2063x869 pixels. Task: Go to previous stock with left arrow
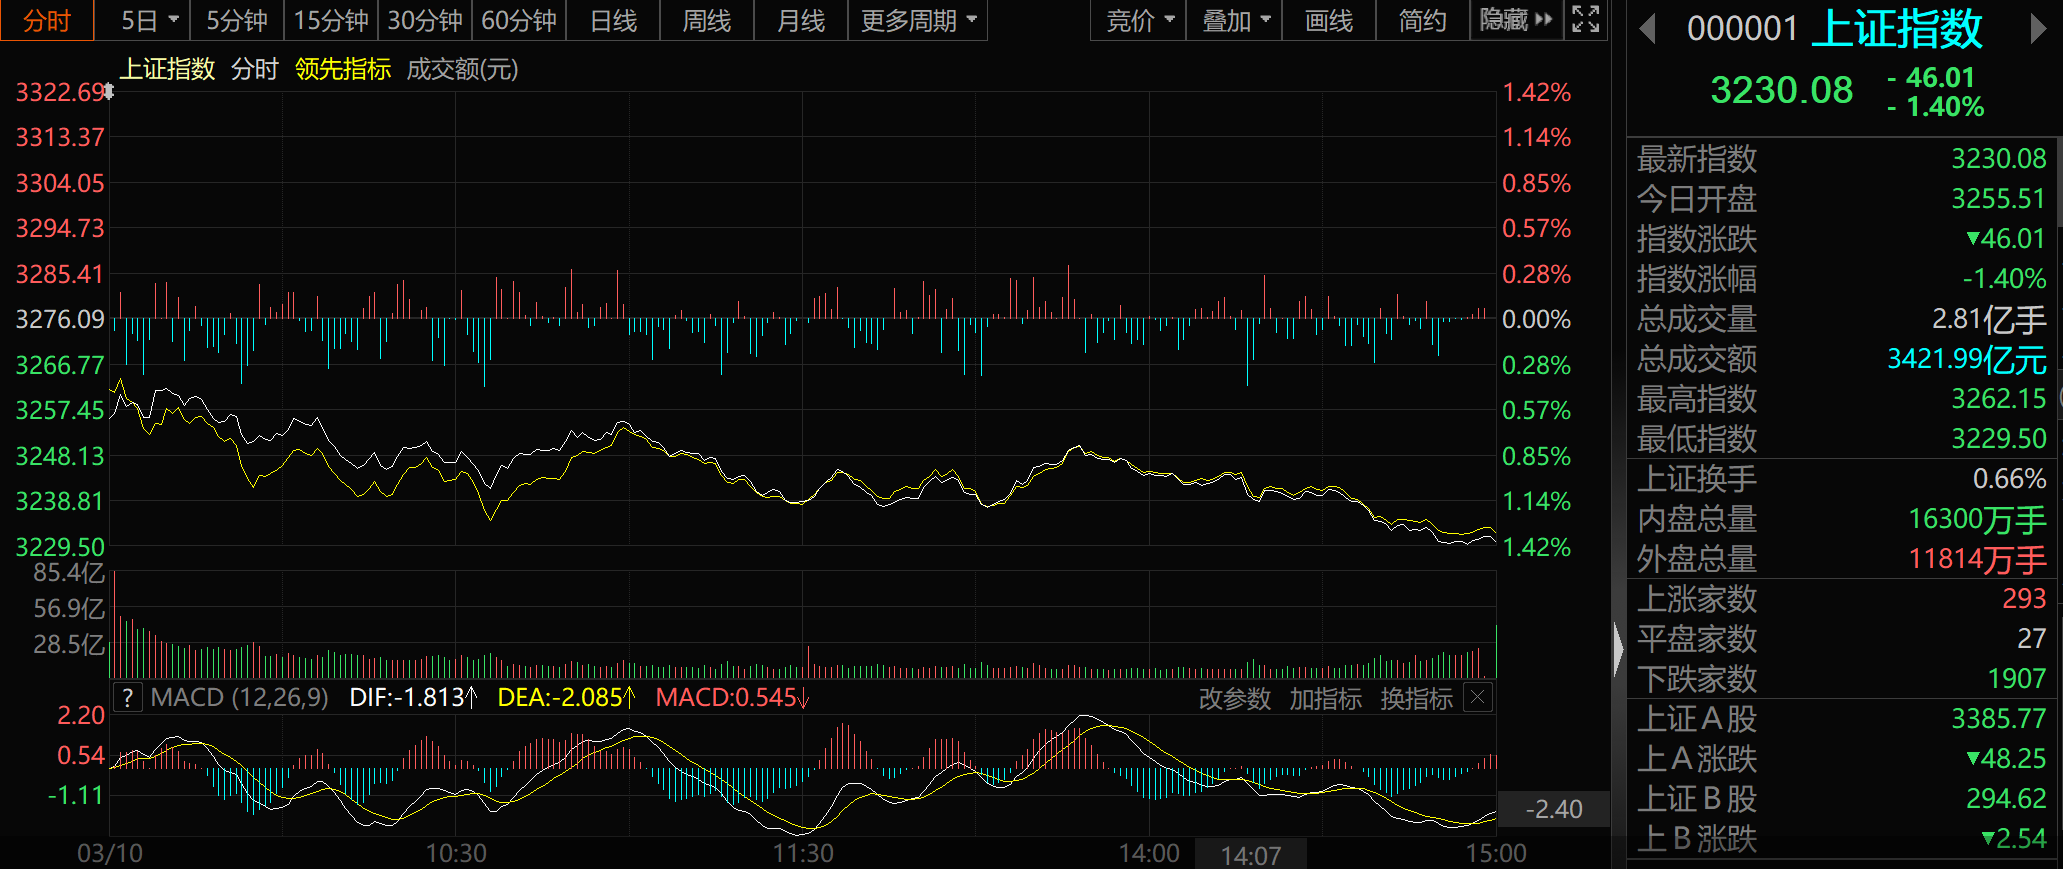pos(1648,29)
